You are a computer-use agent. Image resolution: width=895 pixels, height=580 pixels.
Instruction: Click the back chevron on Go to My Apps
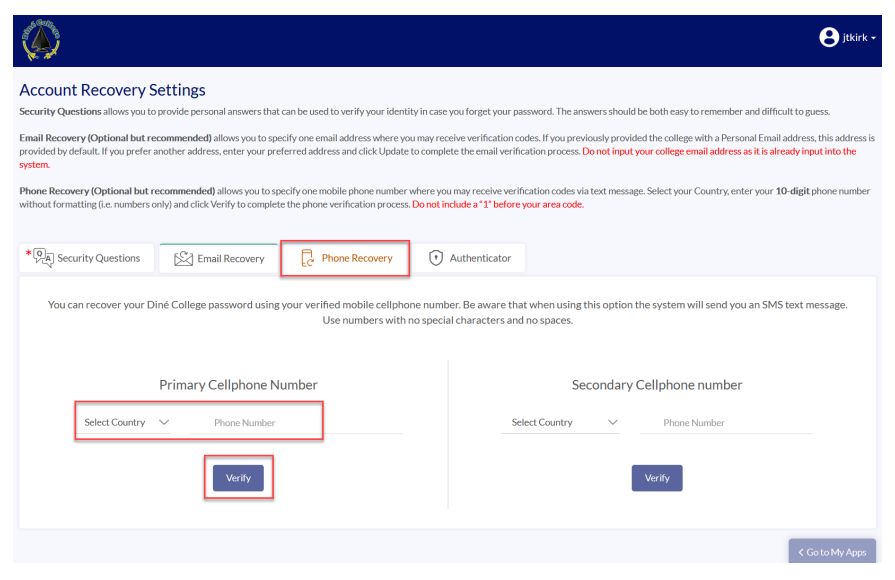800,552
